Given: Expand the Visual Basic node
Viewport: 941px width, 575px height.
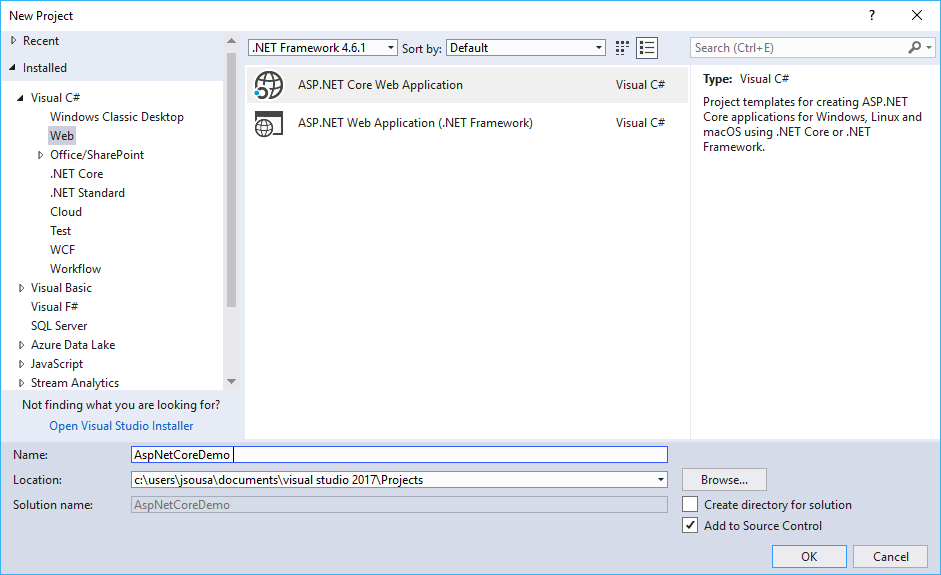Looking at the screenshot, I should tap(21, 288).
